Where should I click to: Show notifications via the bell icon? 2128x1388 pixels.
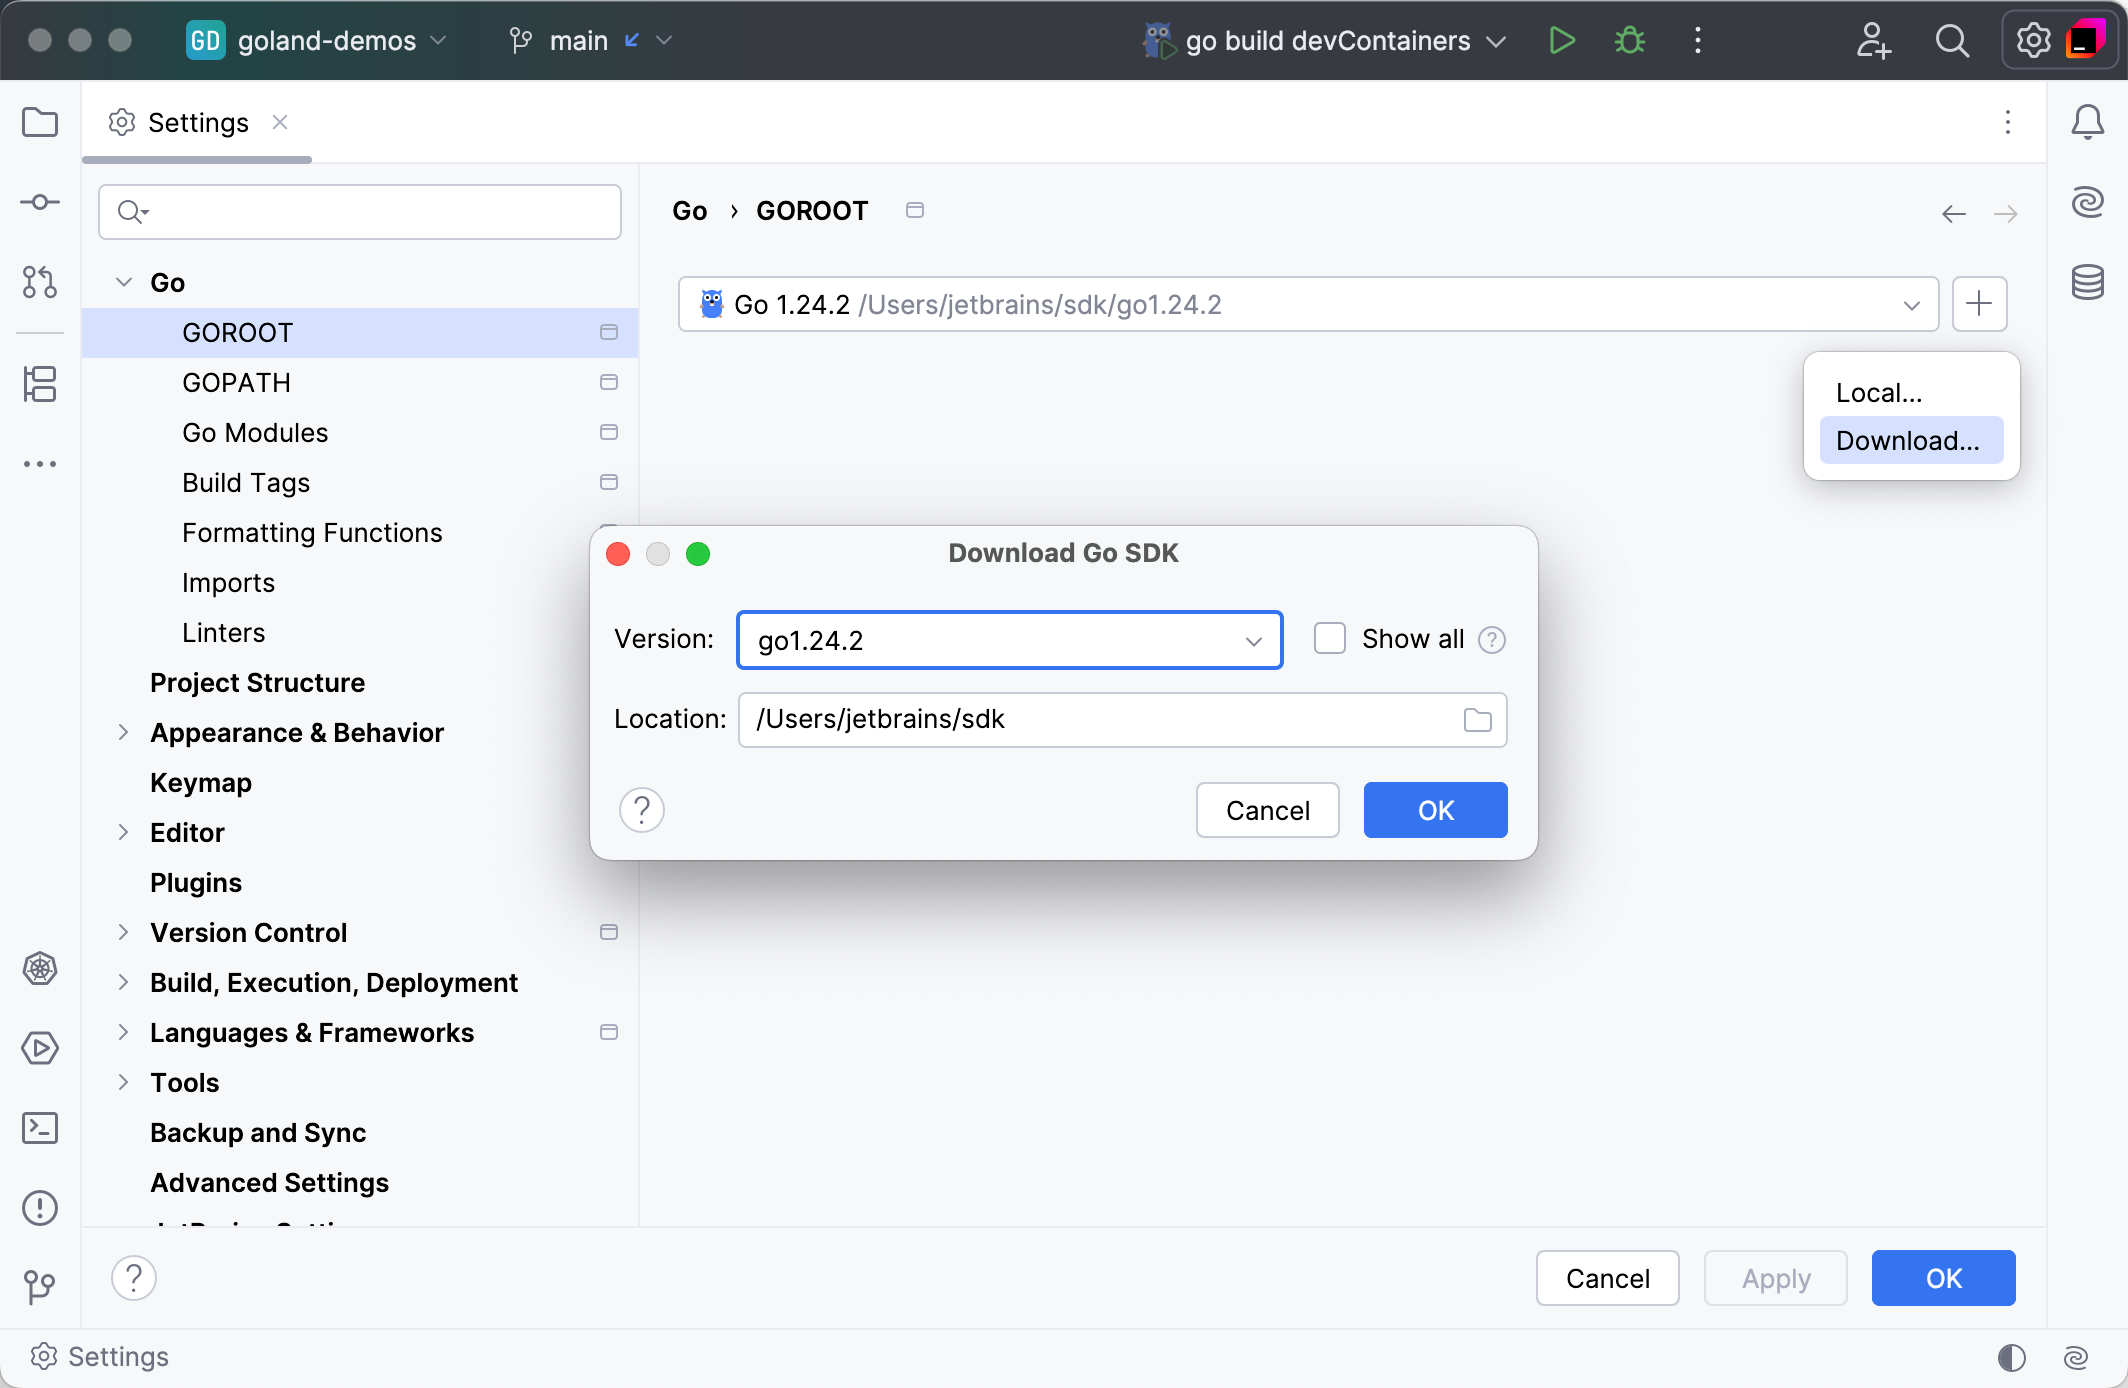click(2088, 122)
